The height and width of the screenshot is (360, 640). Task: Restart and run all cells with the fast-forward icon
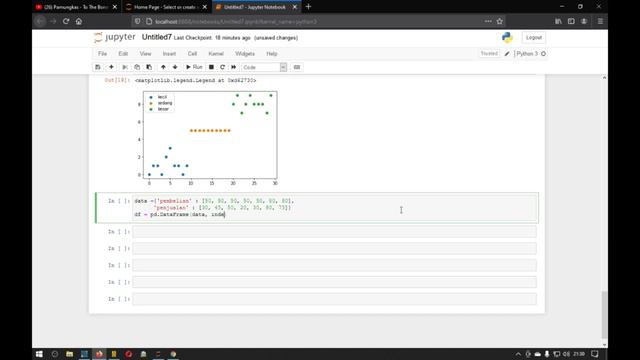coord(233,67)
